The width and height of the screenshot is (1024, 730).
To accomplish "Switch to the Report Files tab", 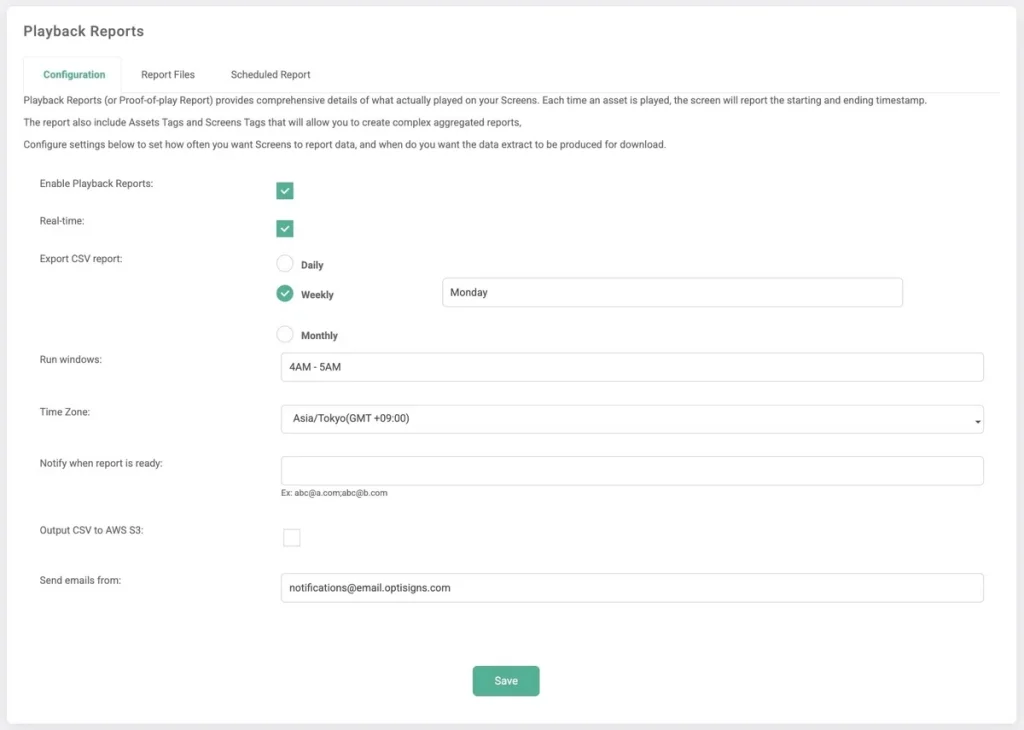I will [x=167, y=75].
